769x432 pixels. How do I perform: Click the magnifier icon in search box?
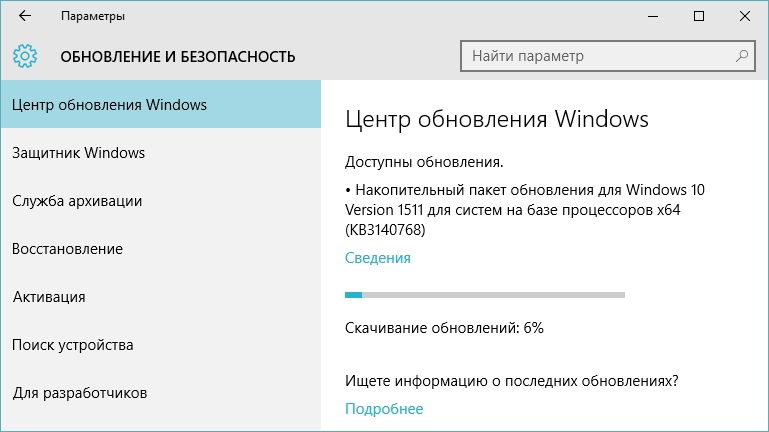pos(742,56)
